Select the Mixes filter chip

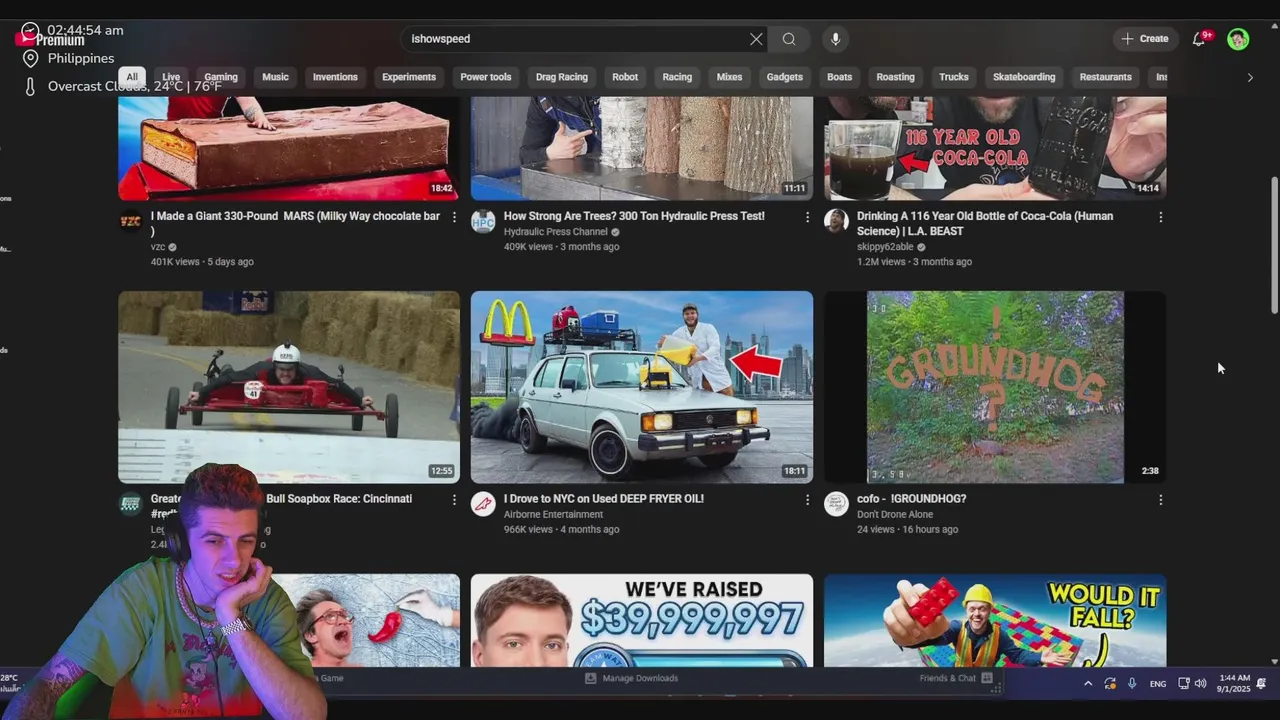[x=730, y=77]
